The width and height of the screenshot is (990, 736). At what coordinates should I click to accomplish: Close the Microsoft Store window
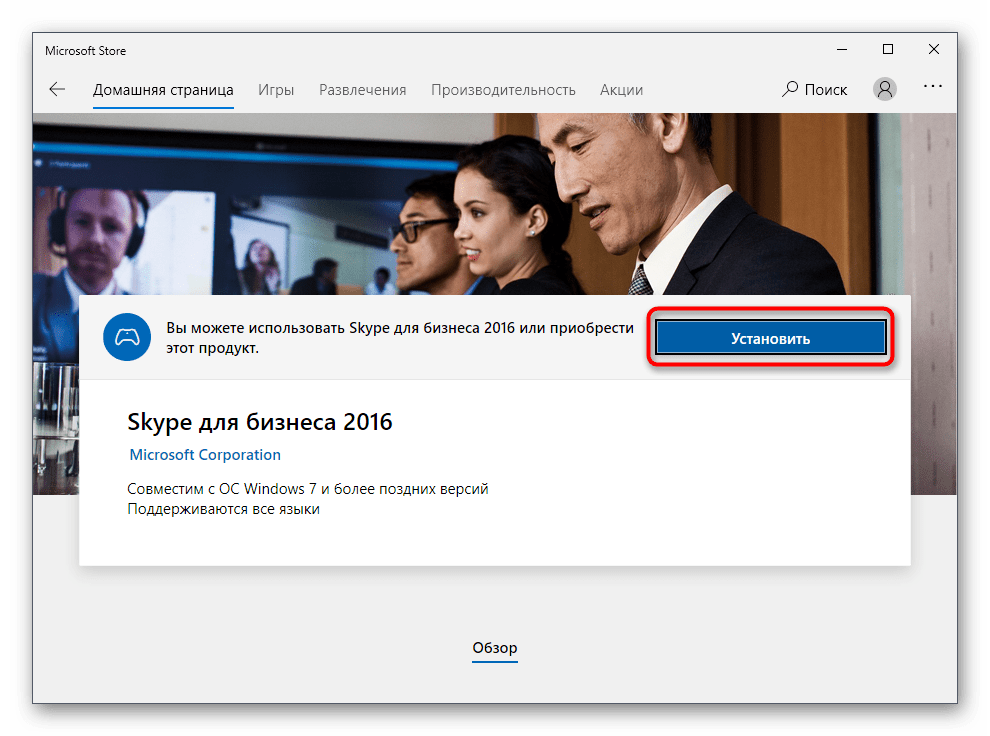(933, 50)
